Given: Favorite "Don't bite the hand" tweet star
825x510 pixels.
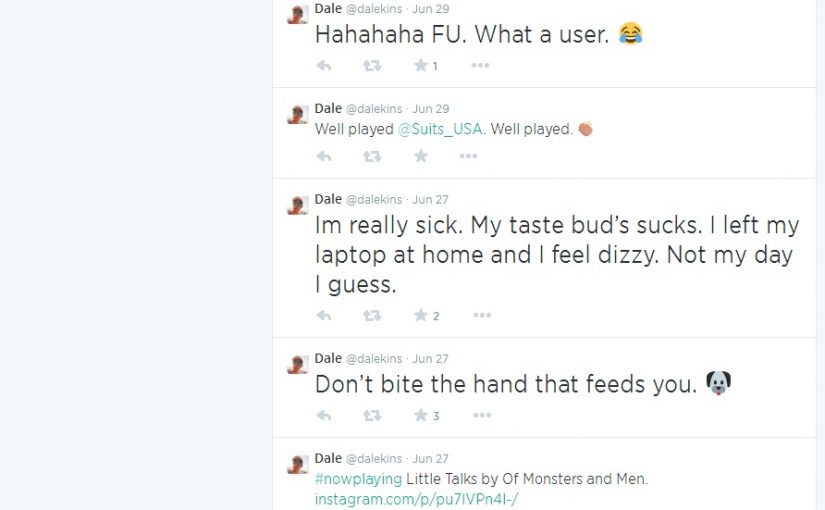Looking at the screenshot, I should pos(420,415).
